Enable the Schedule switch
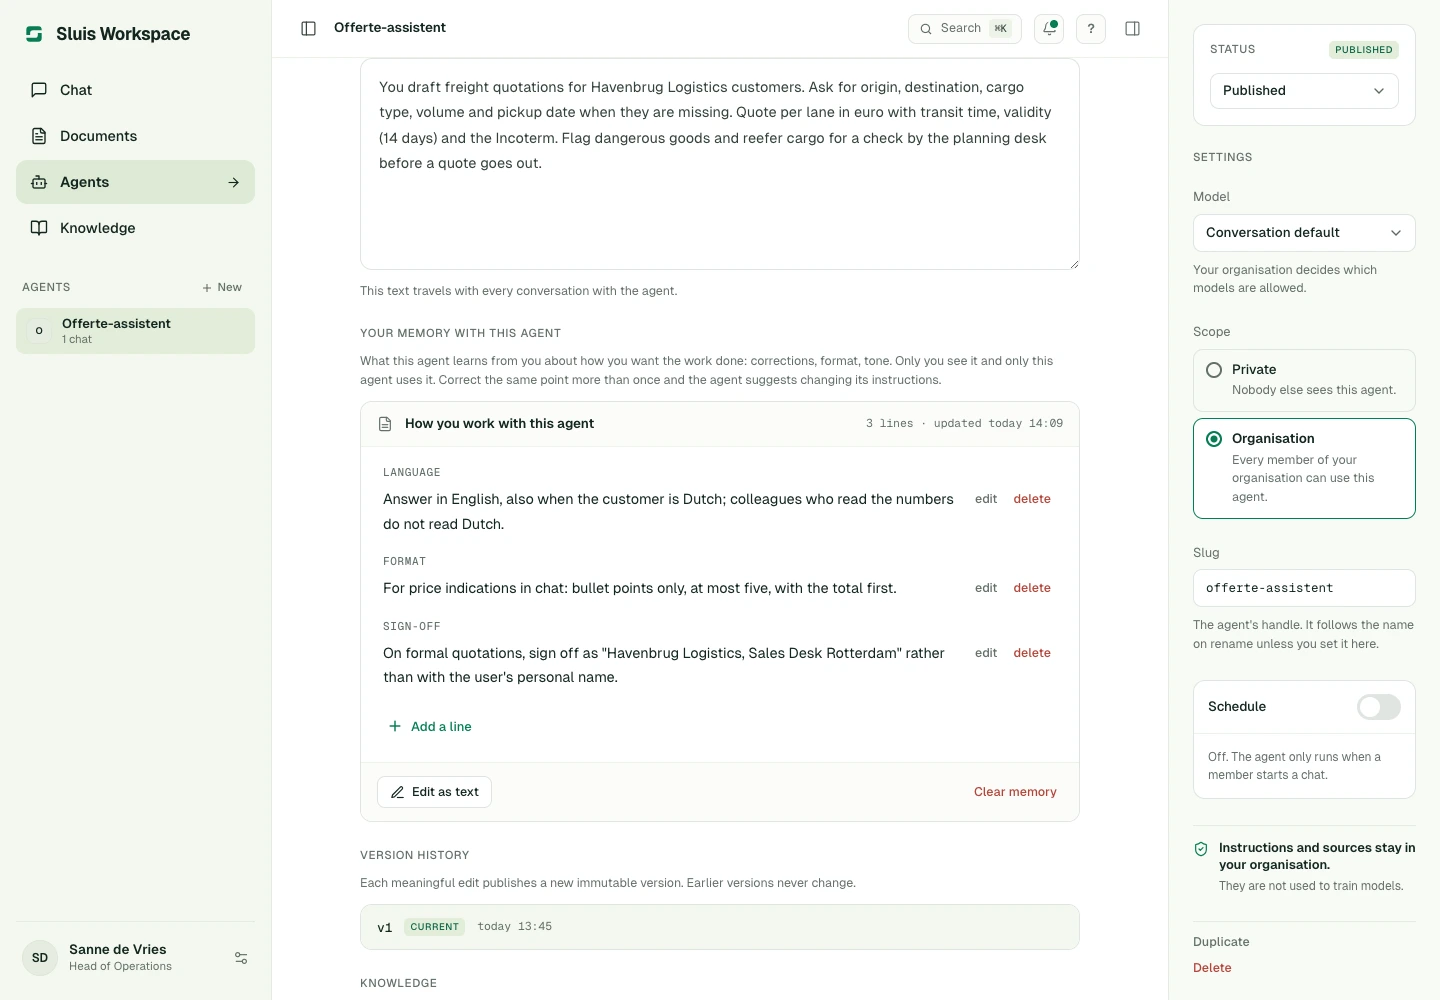Viewport: 1440px width, 1000px height. (x=1379, y=707)
